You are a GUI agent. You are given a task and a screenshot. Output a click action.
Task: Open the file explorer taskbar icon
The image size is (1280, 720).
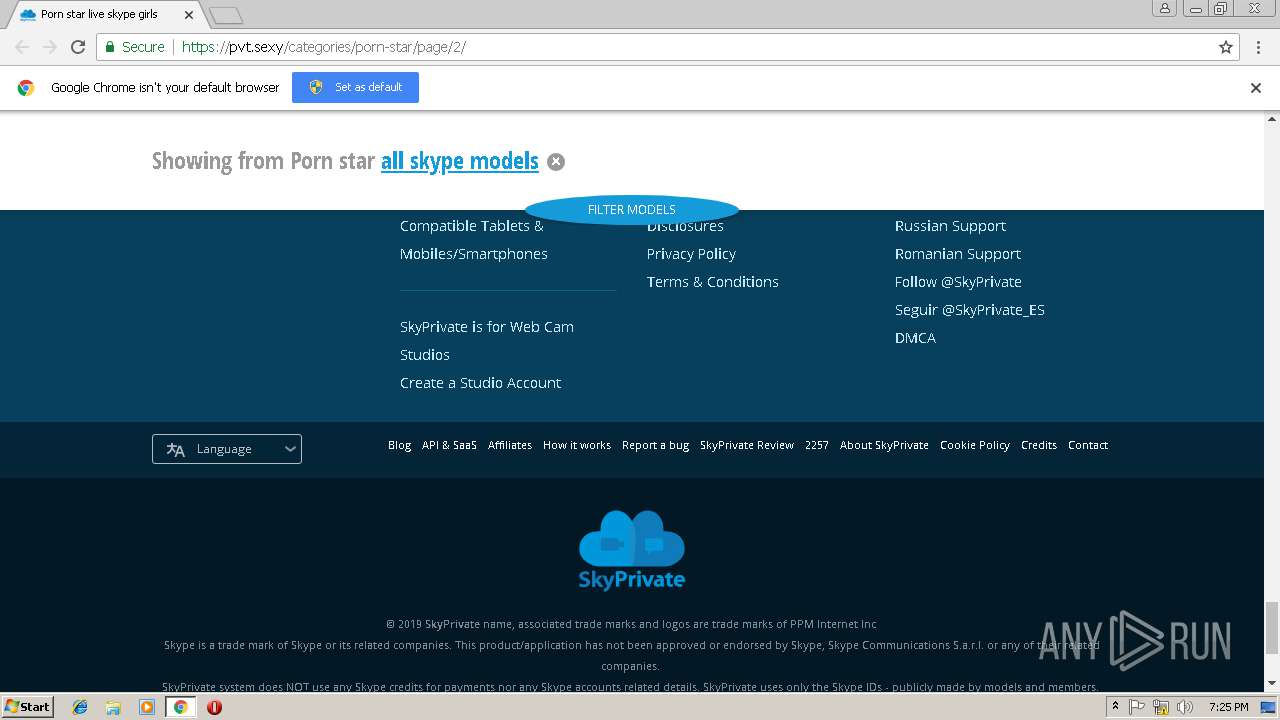[x=113, y=707]
